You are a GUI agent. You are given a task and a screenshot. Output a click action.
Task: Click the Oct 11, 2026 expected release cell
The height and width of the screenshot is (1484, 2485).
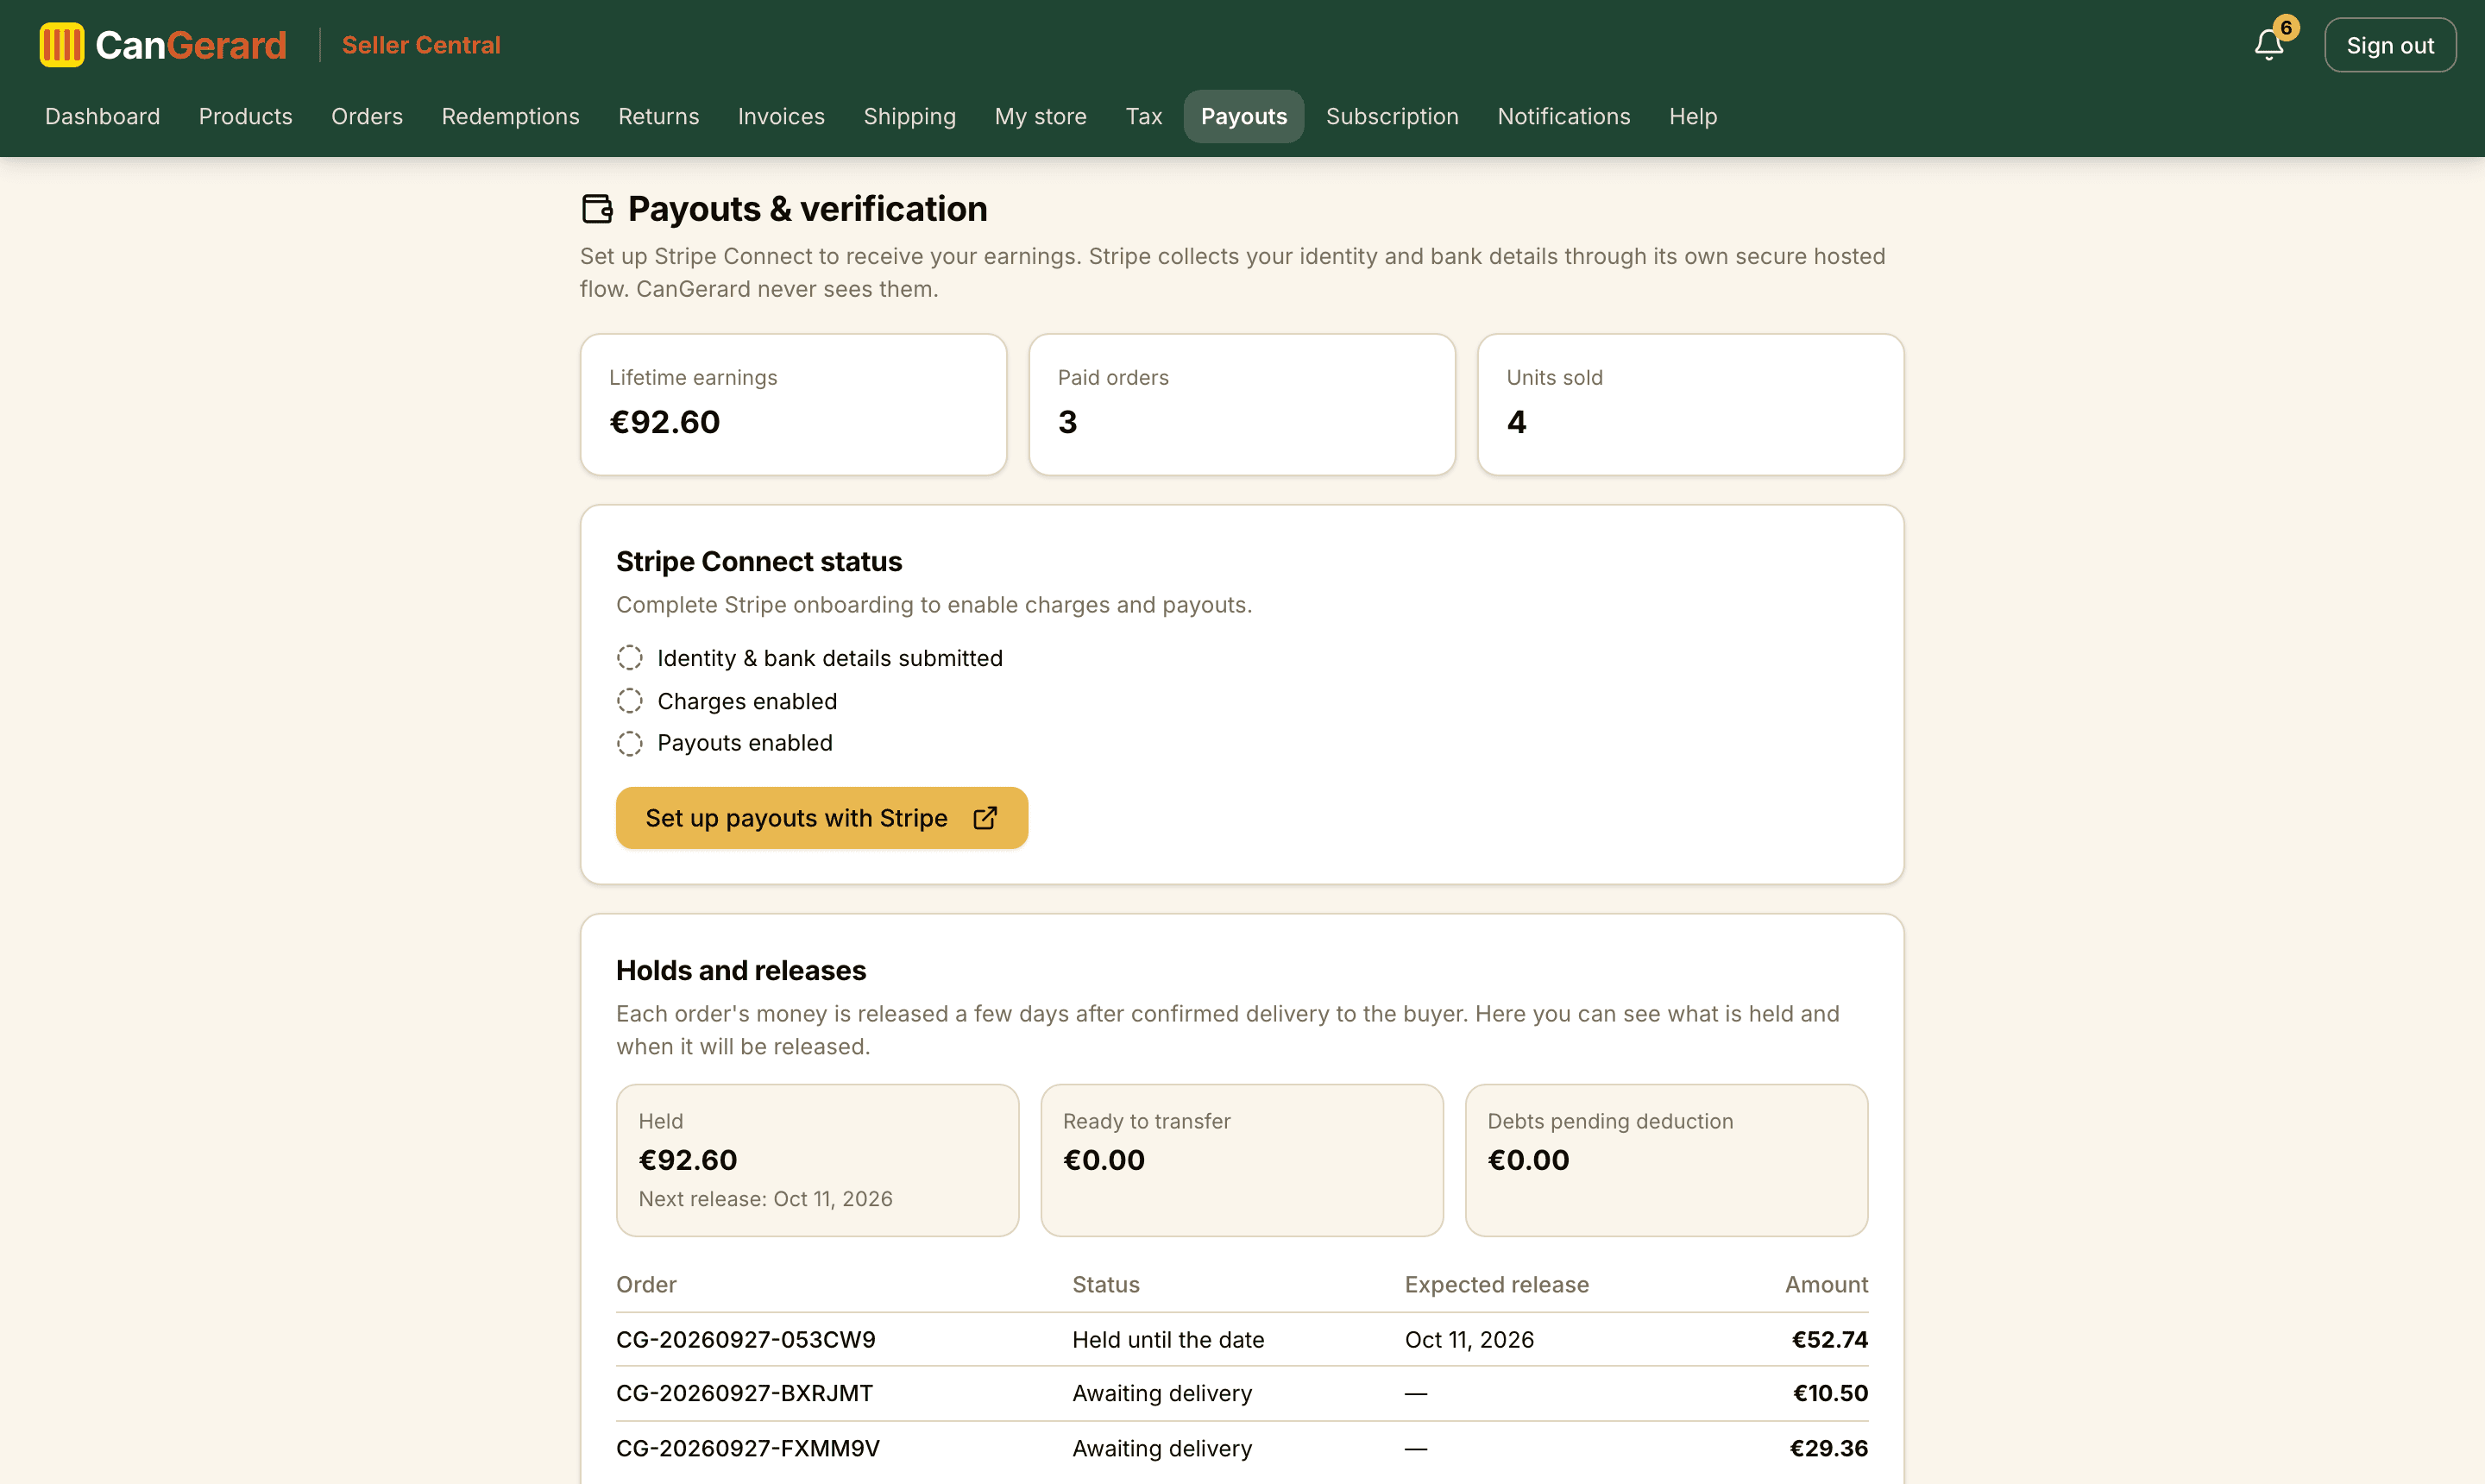point(1469,1340)
